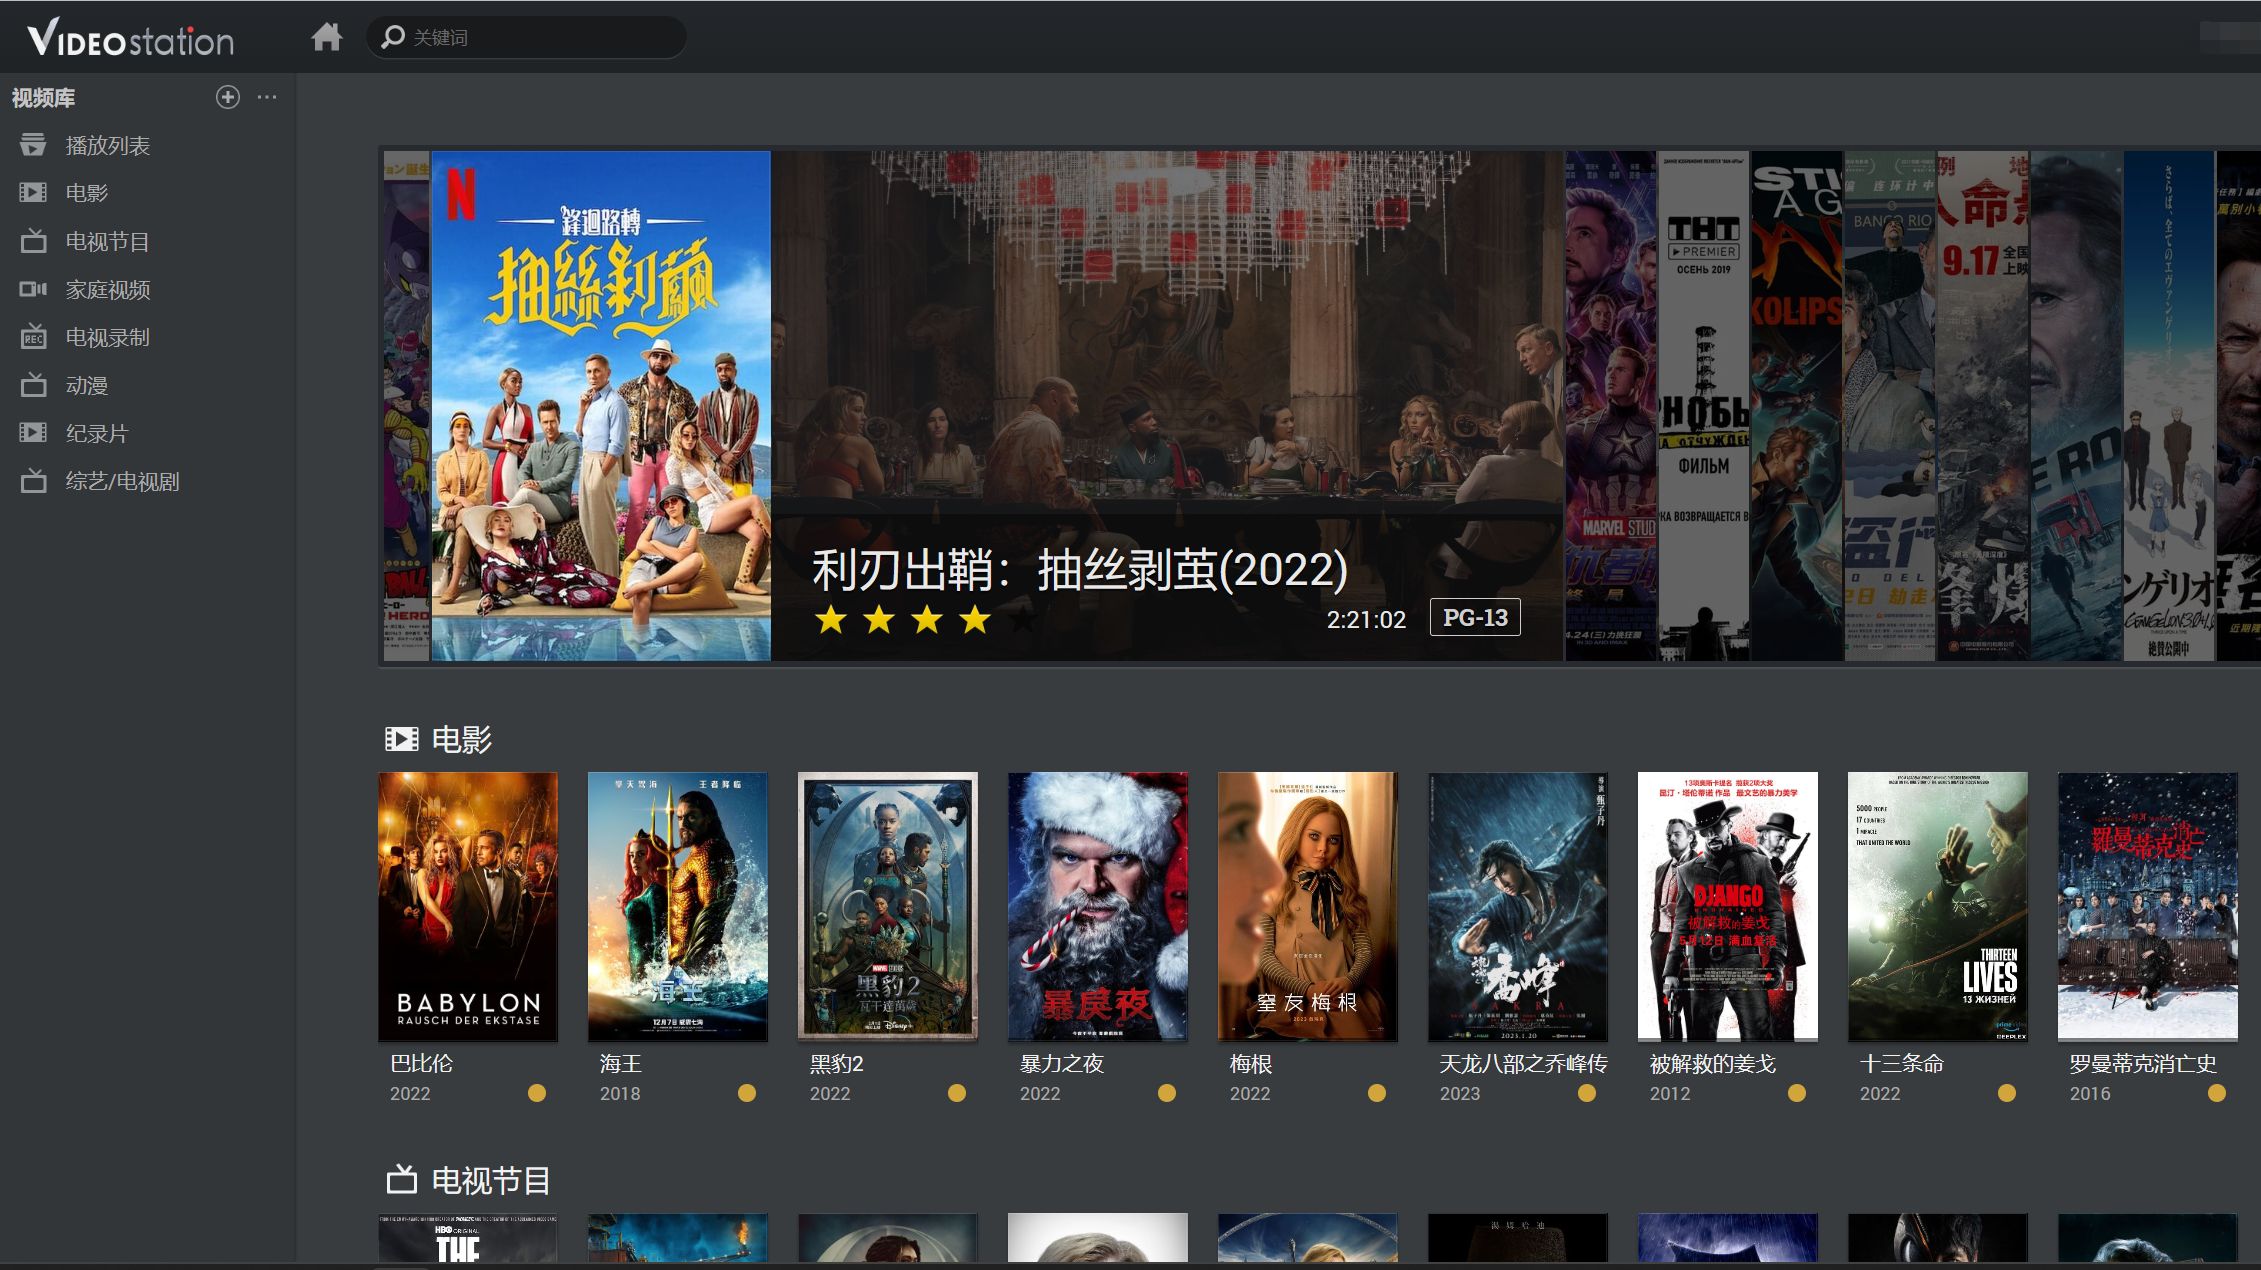This screenshot has width=2261, height=1270.
Task: Toggle watched dot for 海王
Action: click(747, 1093)
